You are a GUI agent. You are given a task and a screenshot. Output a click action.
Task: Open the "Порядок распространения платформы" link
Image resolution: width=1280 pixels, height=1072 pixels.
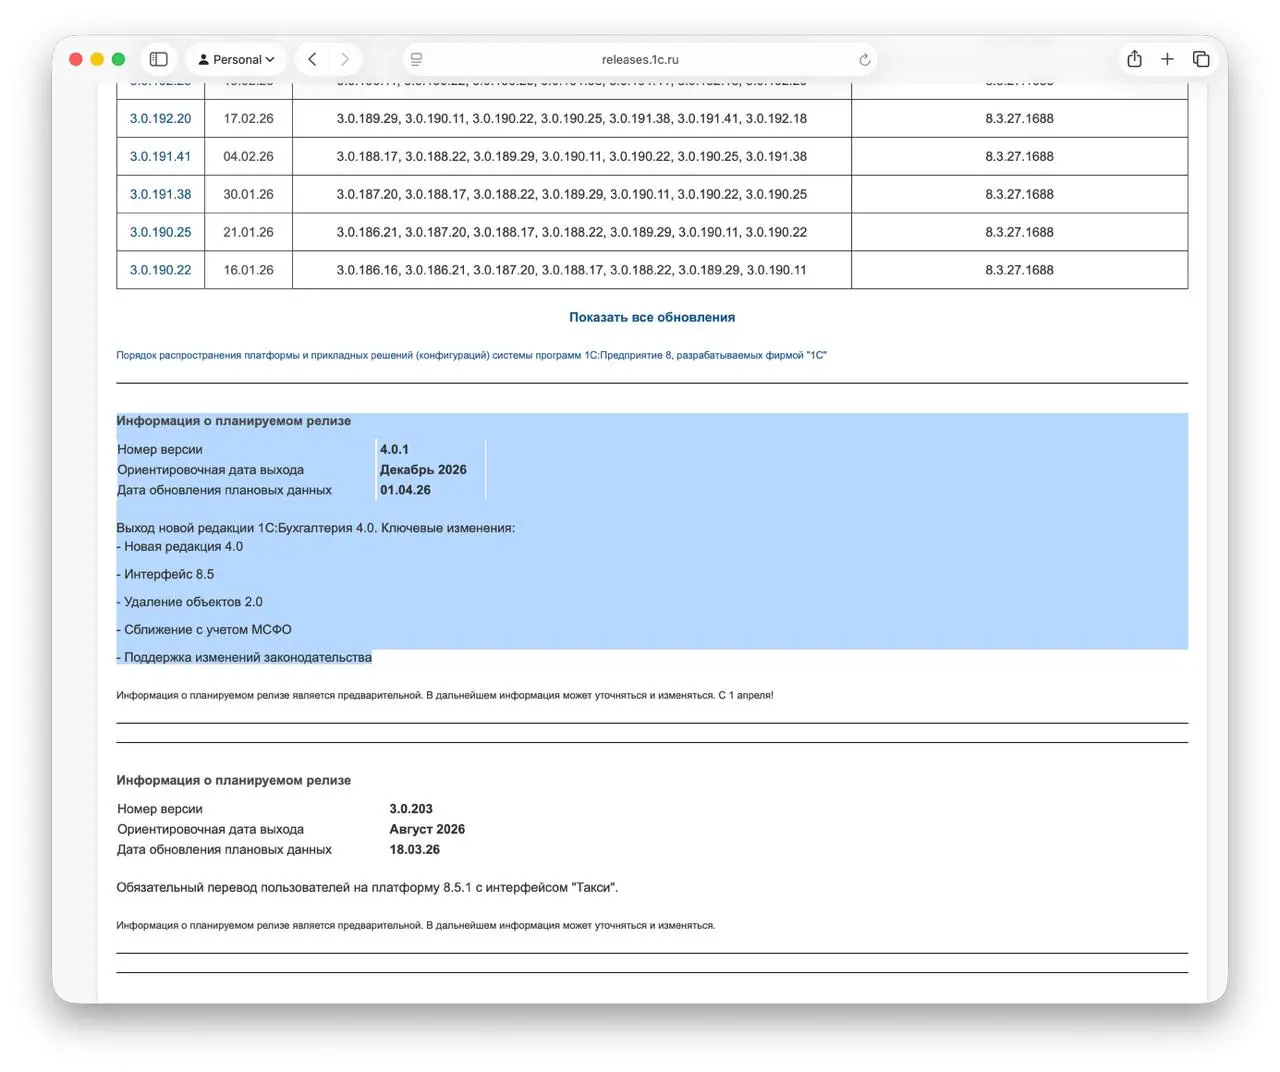pos(471,355)
